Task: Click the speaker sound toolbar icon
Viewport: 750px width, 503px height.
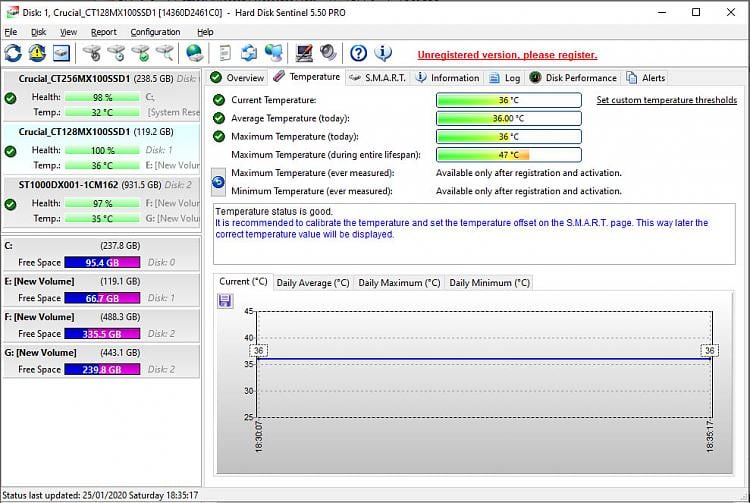Action: (327, 53)
